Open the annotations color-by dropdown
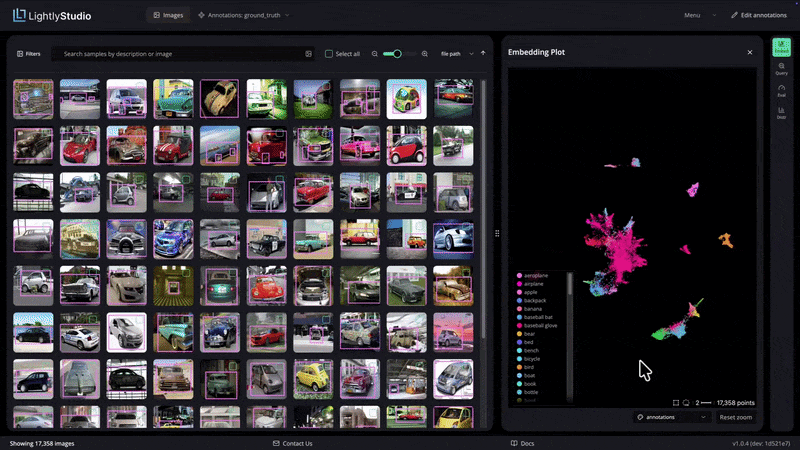The width and height of the screenshot is (800, 450). [671, 417]
